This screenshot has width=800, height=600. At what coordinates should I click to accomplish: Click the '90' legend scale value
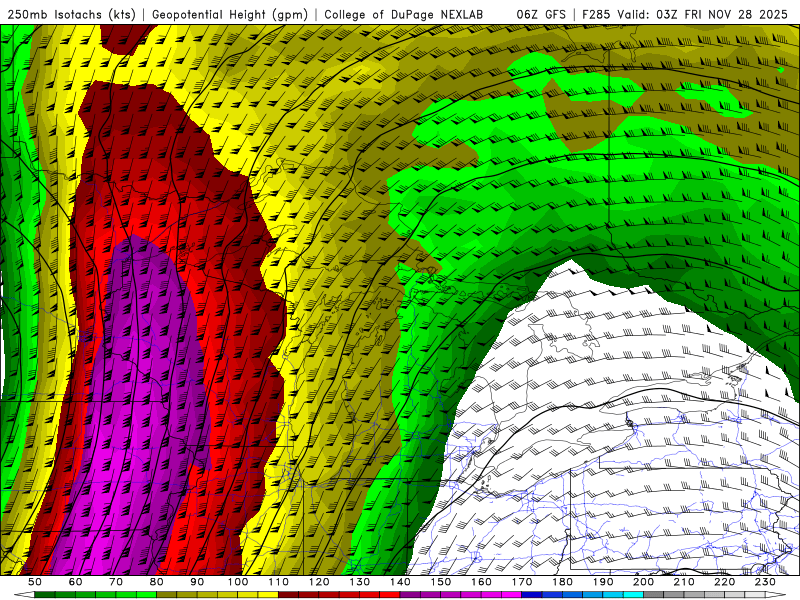click(197, 582)
